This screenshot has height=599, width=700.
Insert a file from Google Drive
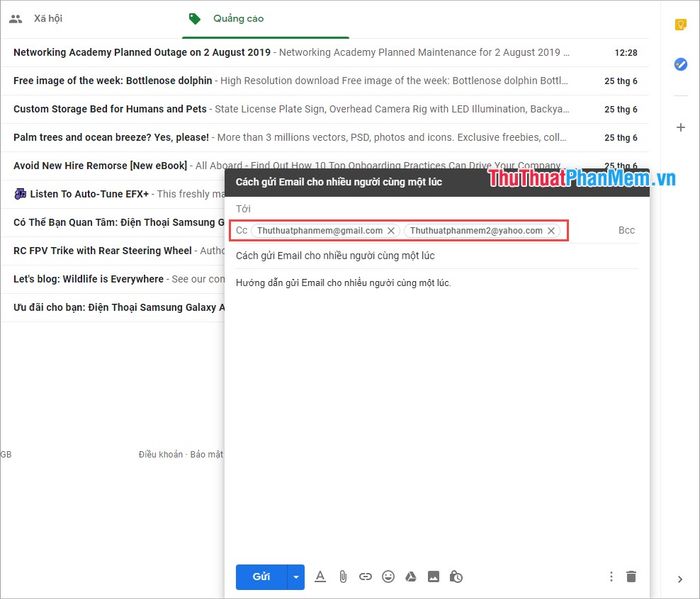pos(411,577)
